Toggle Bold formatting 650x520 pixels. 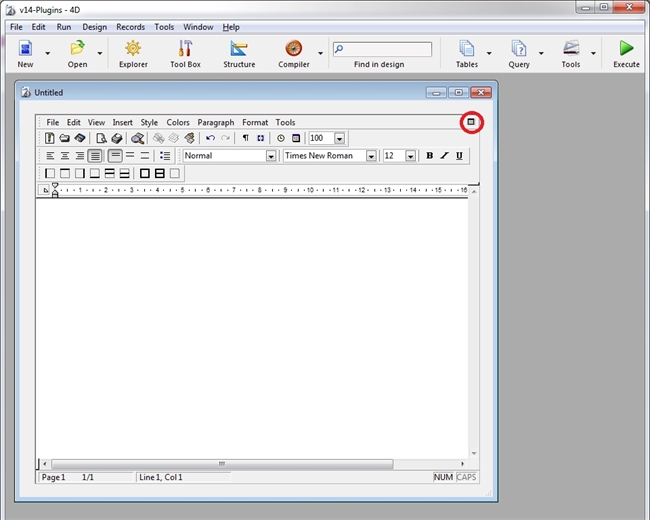tap(429, 156)
